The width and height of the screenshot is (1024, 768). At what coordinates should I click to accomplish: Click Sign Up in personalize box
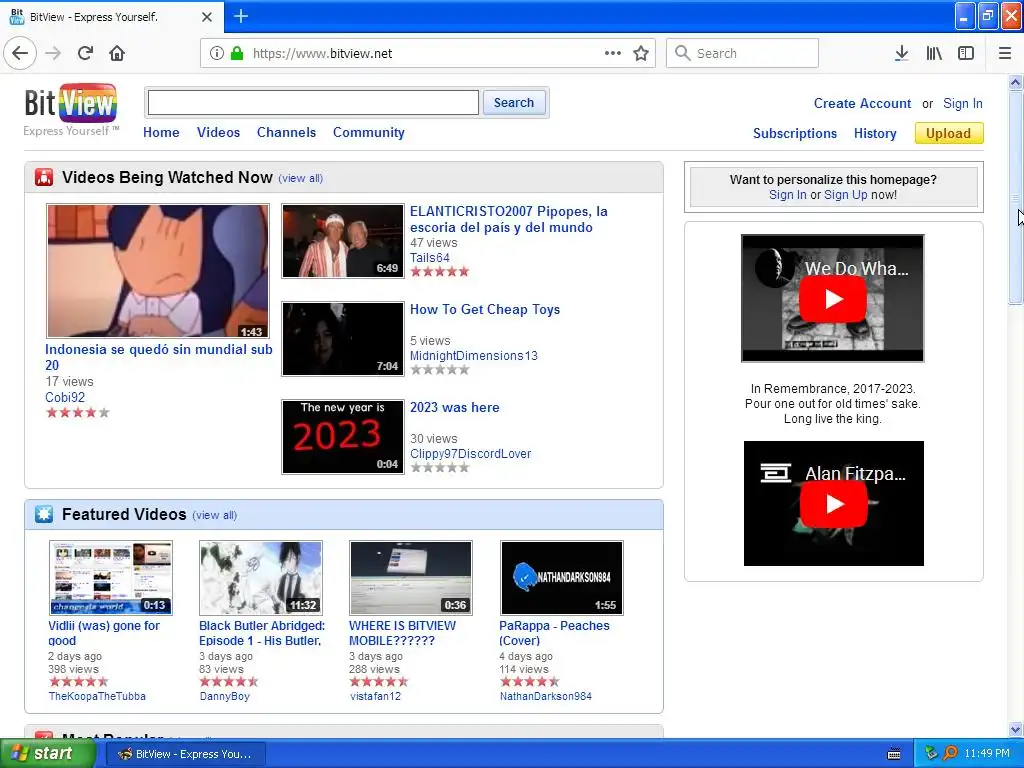(846, 195)
